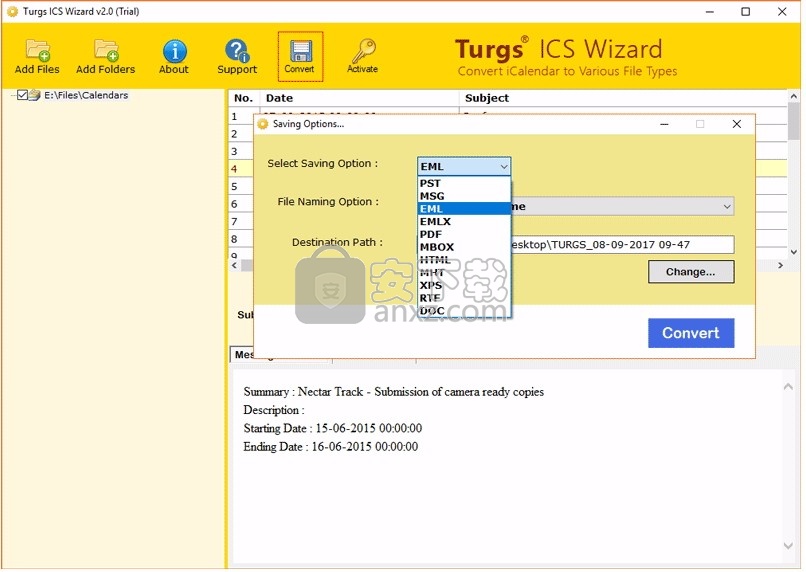The width and height of the screenshot is (806, 572).
Task: Click the Starting Date line in preview
Action: (x=333, y=428)
